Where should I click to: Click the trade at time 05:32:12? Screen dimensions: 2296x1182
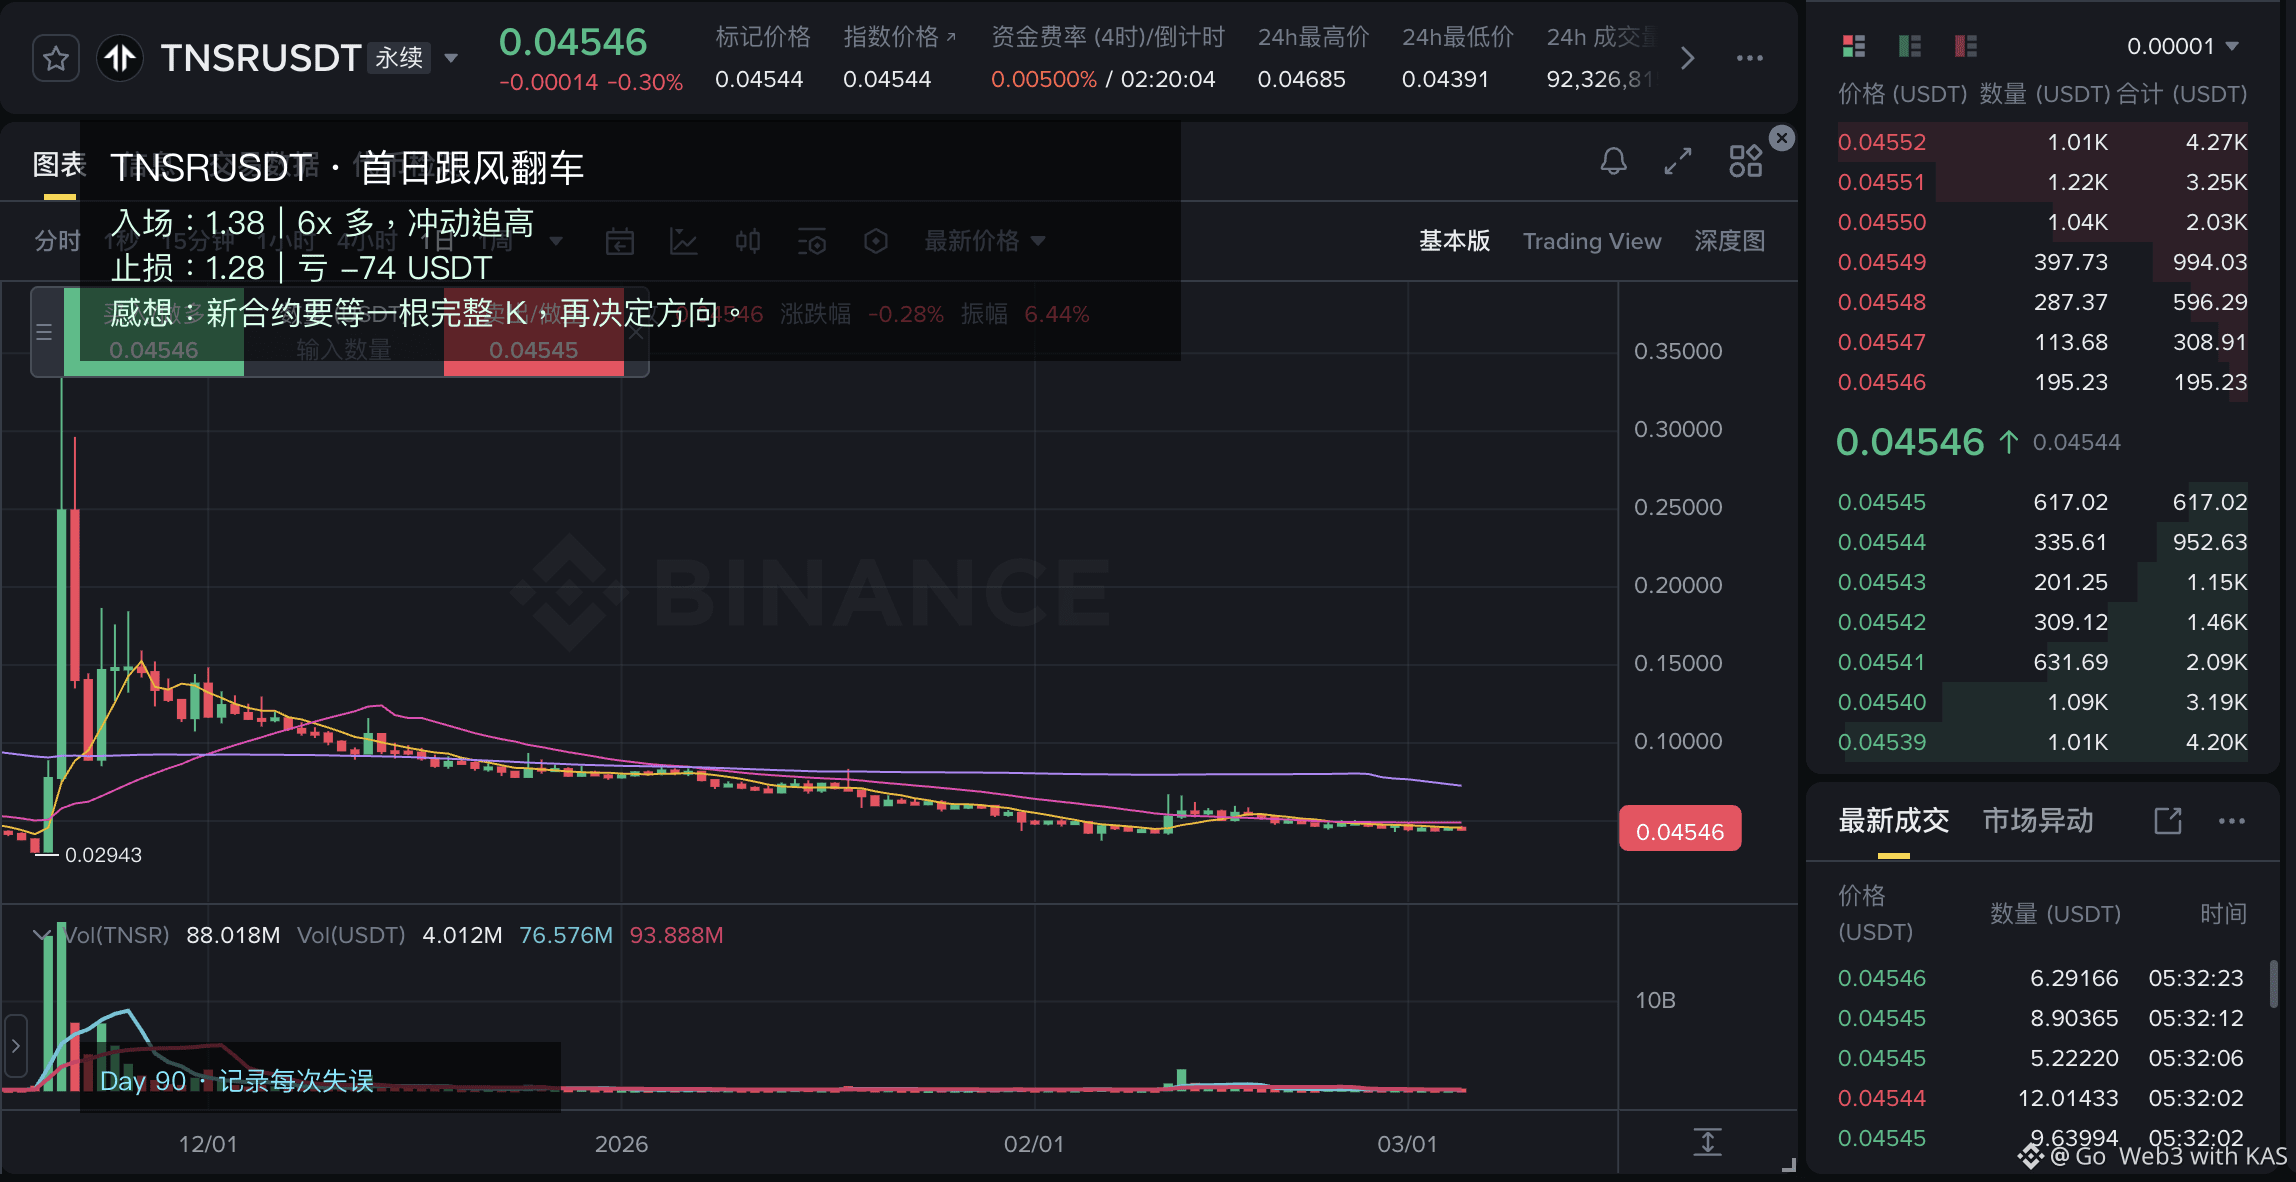(x=2042, y=1018)
